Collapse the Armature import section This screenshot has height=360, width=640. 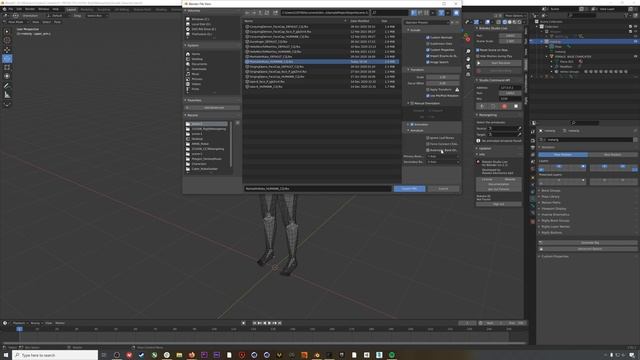[x=416, y=131]
